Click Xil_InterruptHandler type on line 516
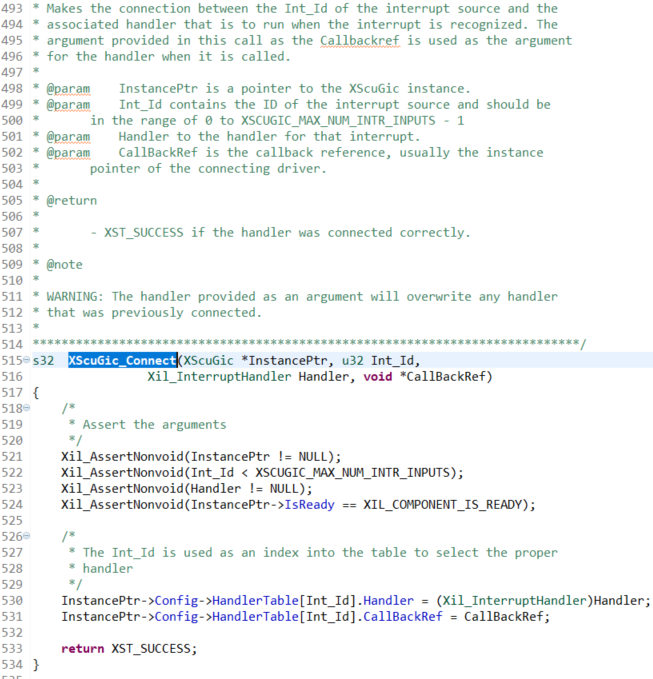653x679 pixels. tap(219, 376)
